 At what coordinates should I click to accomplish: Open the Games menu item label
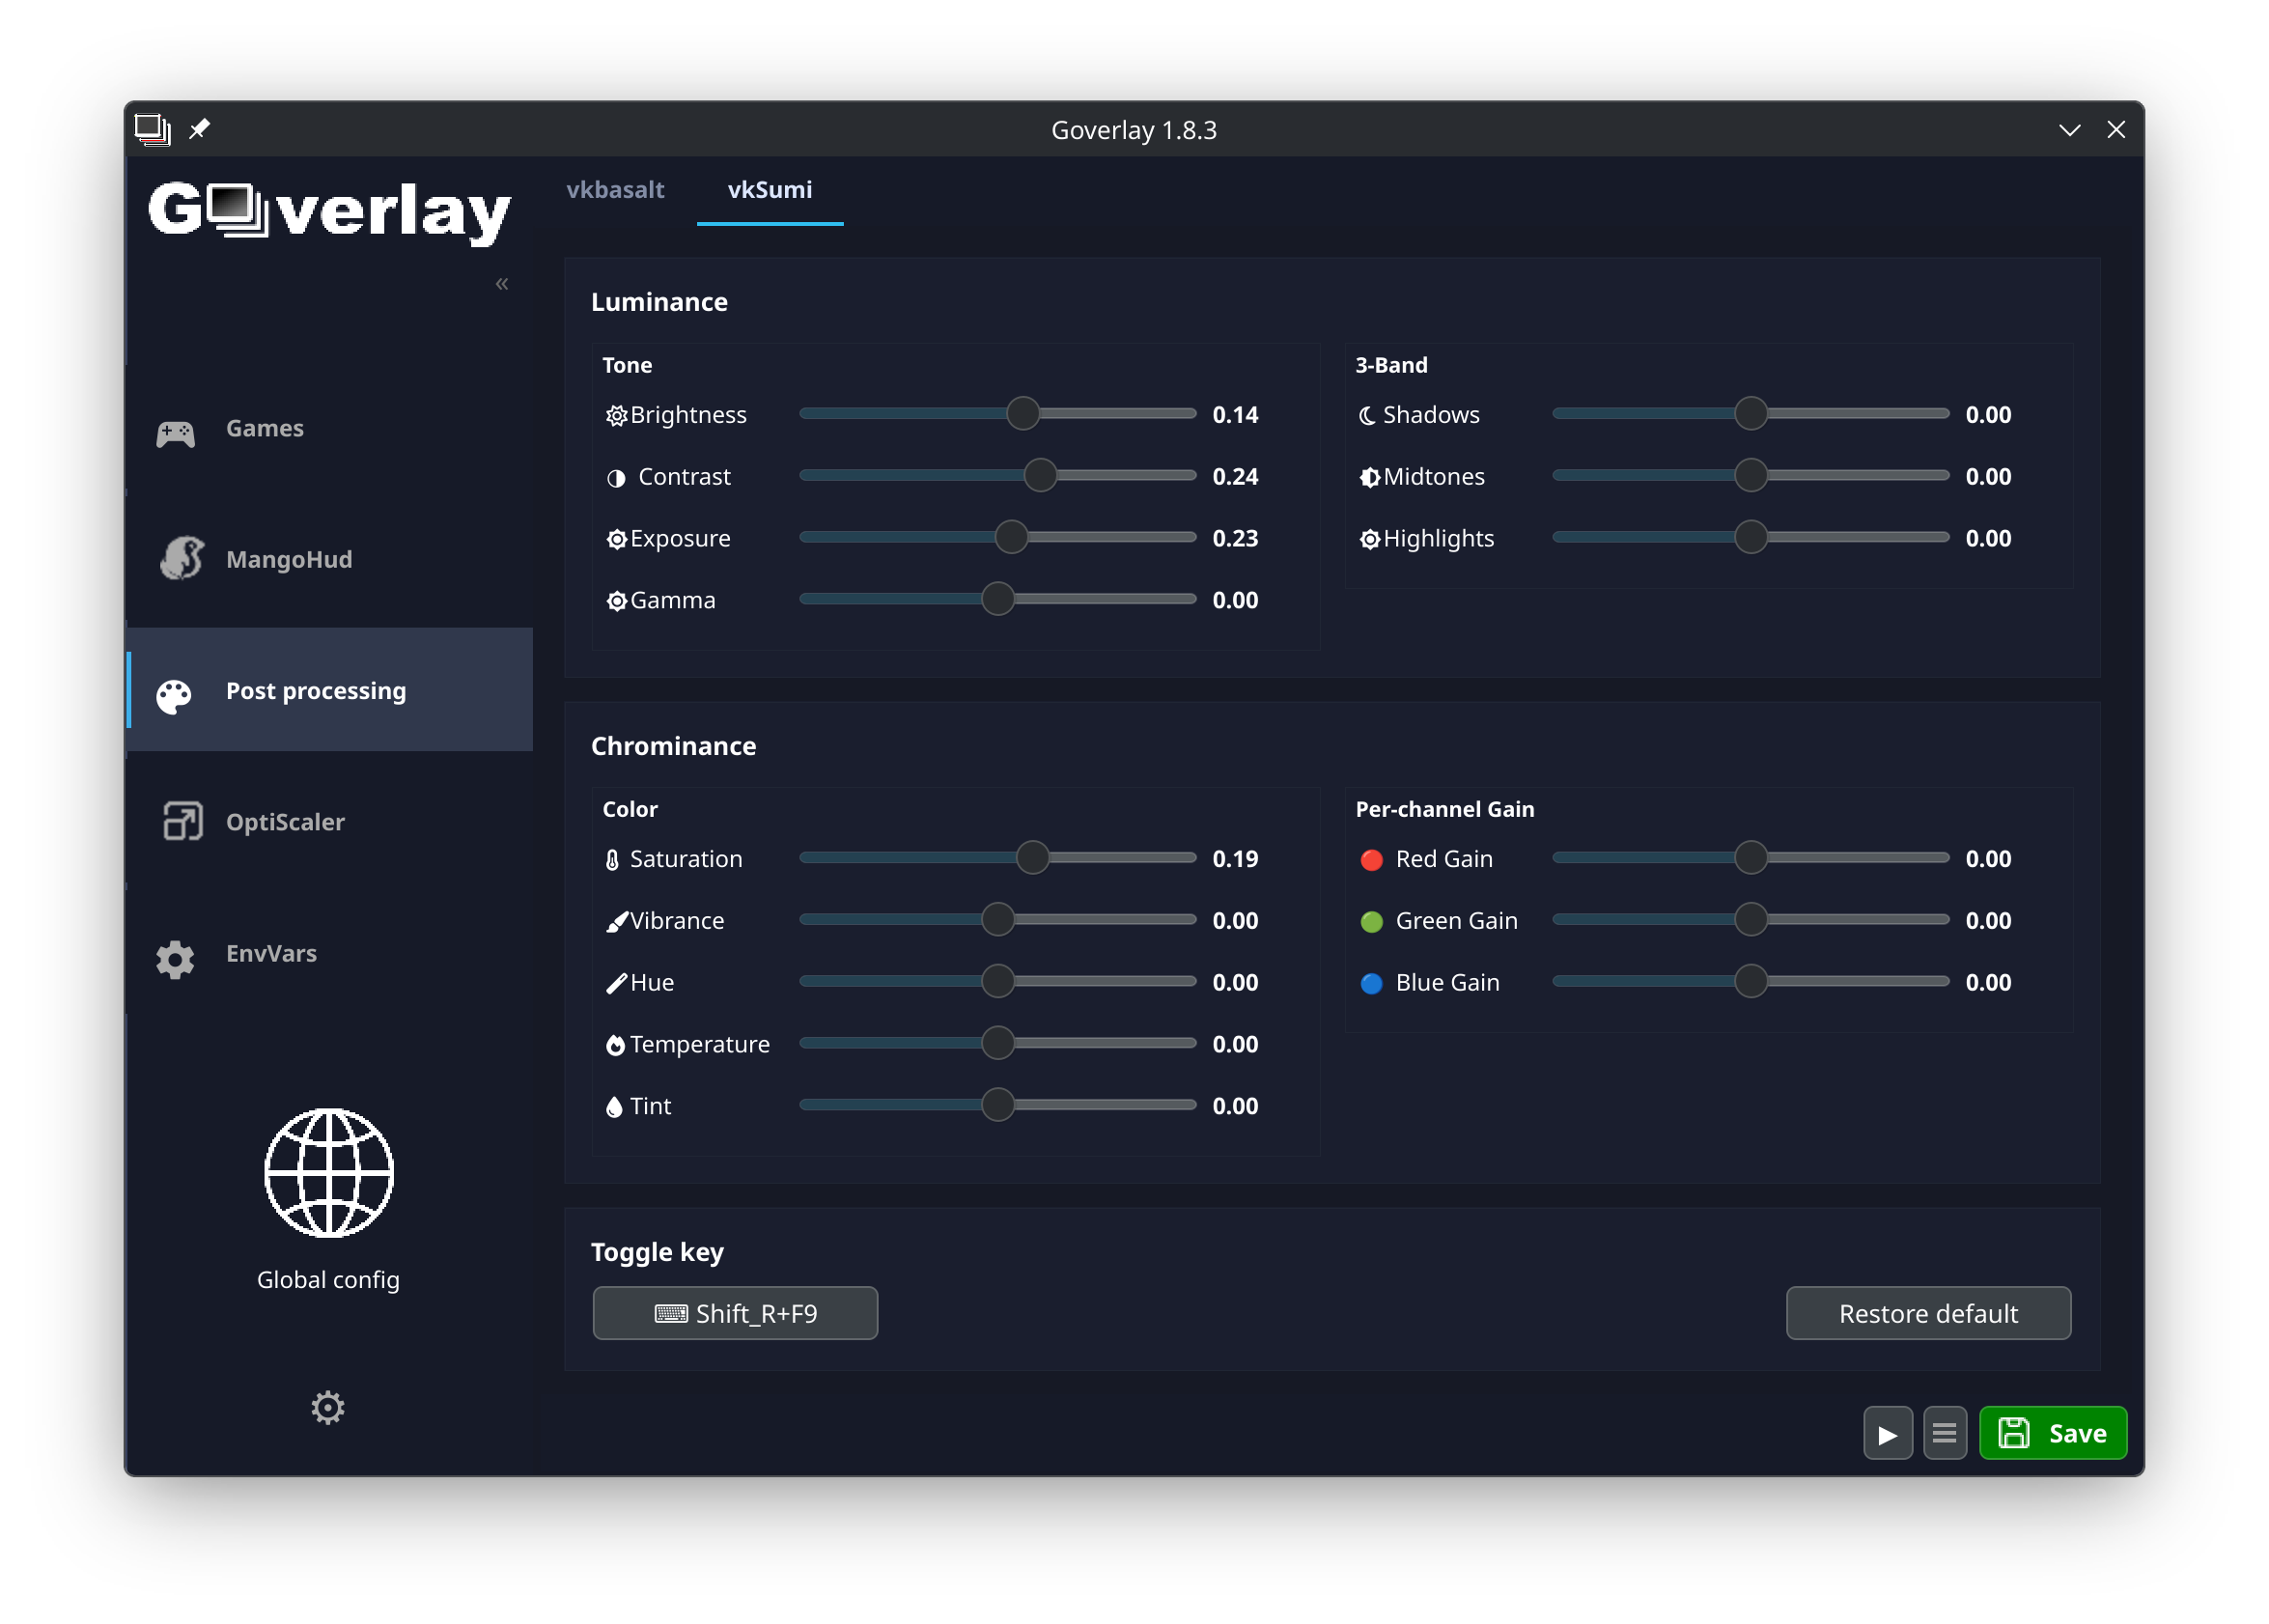264,428
